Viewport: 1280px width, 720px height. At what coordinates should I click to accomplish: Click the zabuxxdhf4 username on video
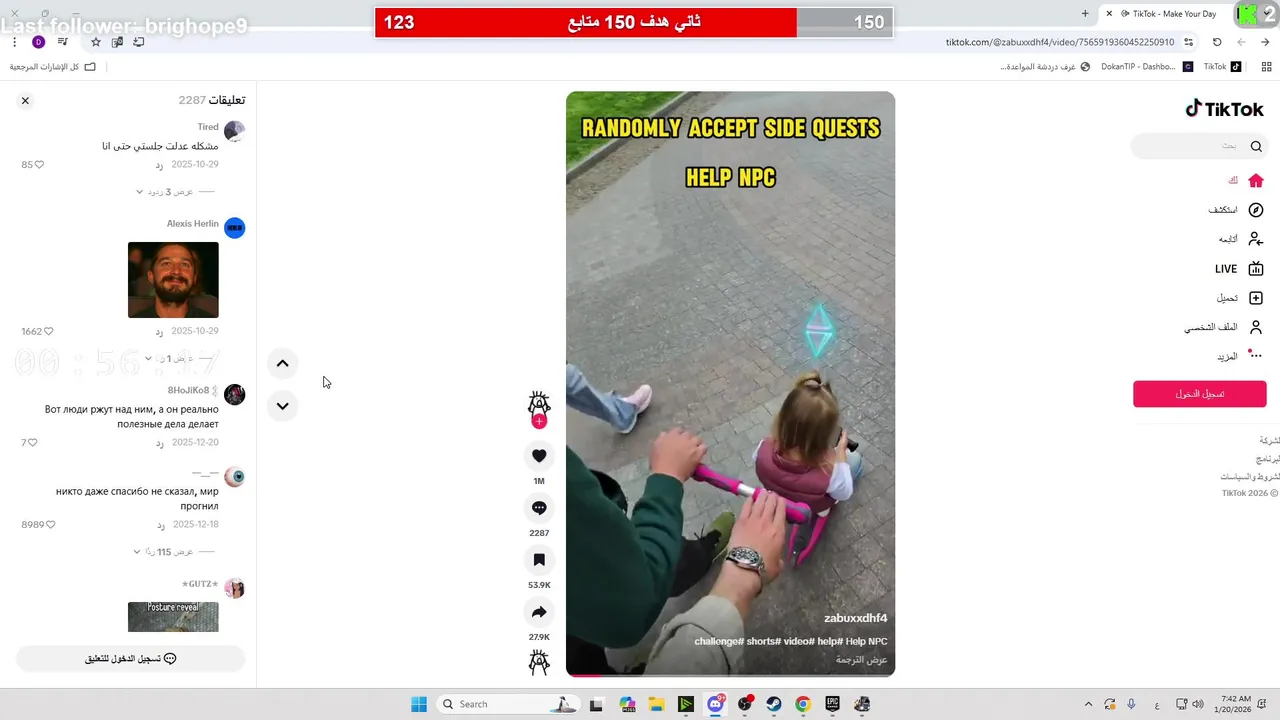point(855,618)
